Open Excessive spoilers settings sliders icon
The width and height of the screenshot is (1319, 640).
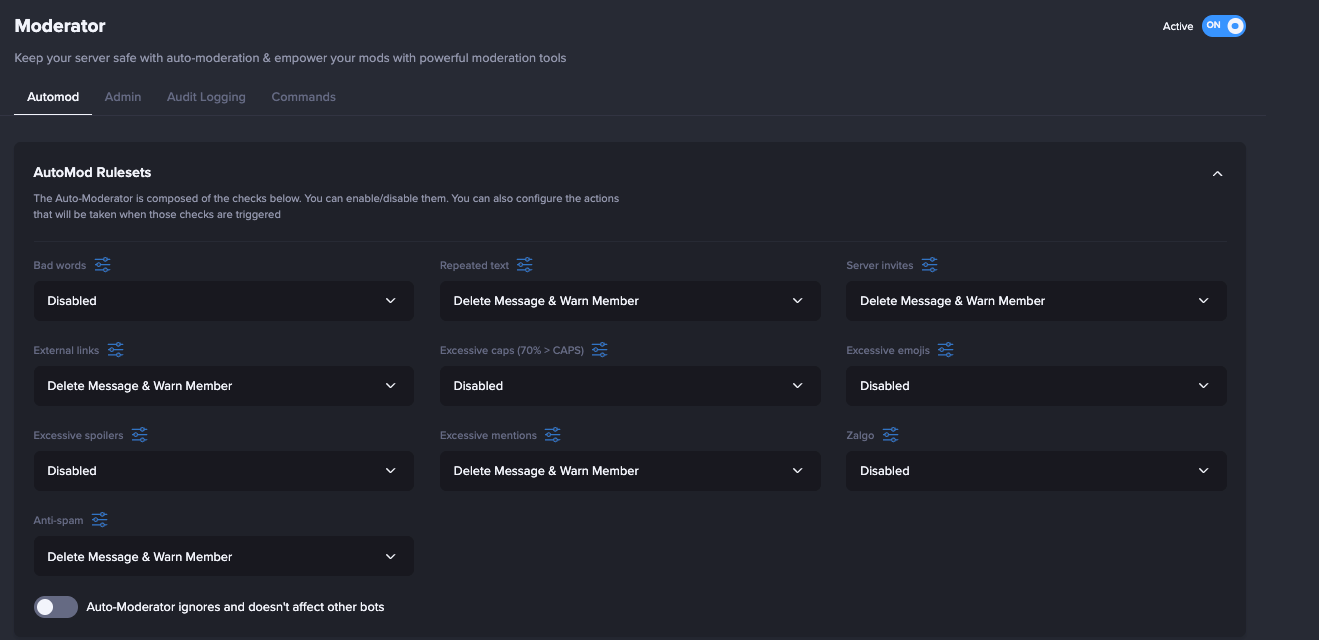[x=140, y=435]
